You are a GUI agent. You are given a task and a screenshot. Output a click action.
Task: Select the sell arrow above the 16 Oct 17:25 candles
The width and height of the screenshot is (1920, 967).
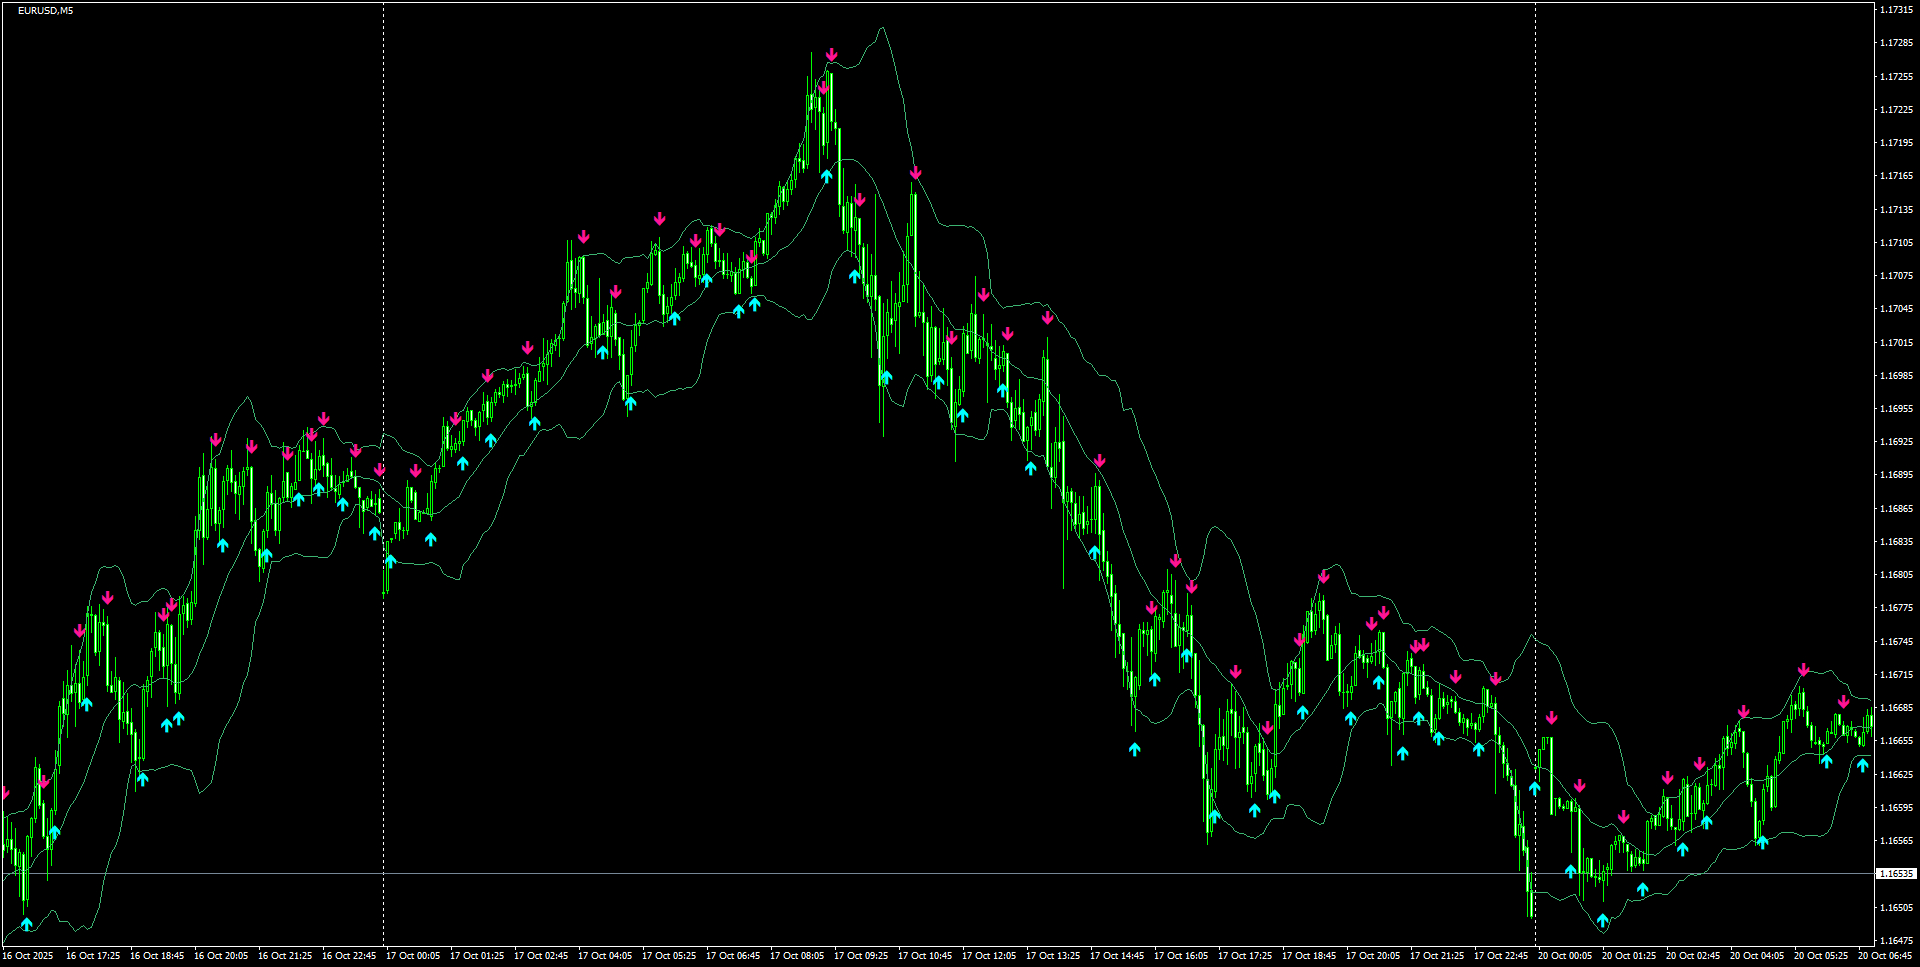coord(80,630)
